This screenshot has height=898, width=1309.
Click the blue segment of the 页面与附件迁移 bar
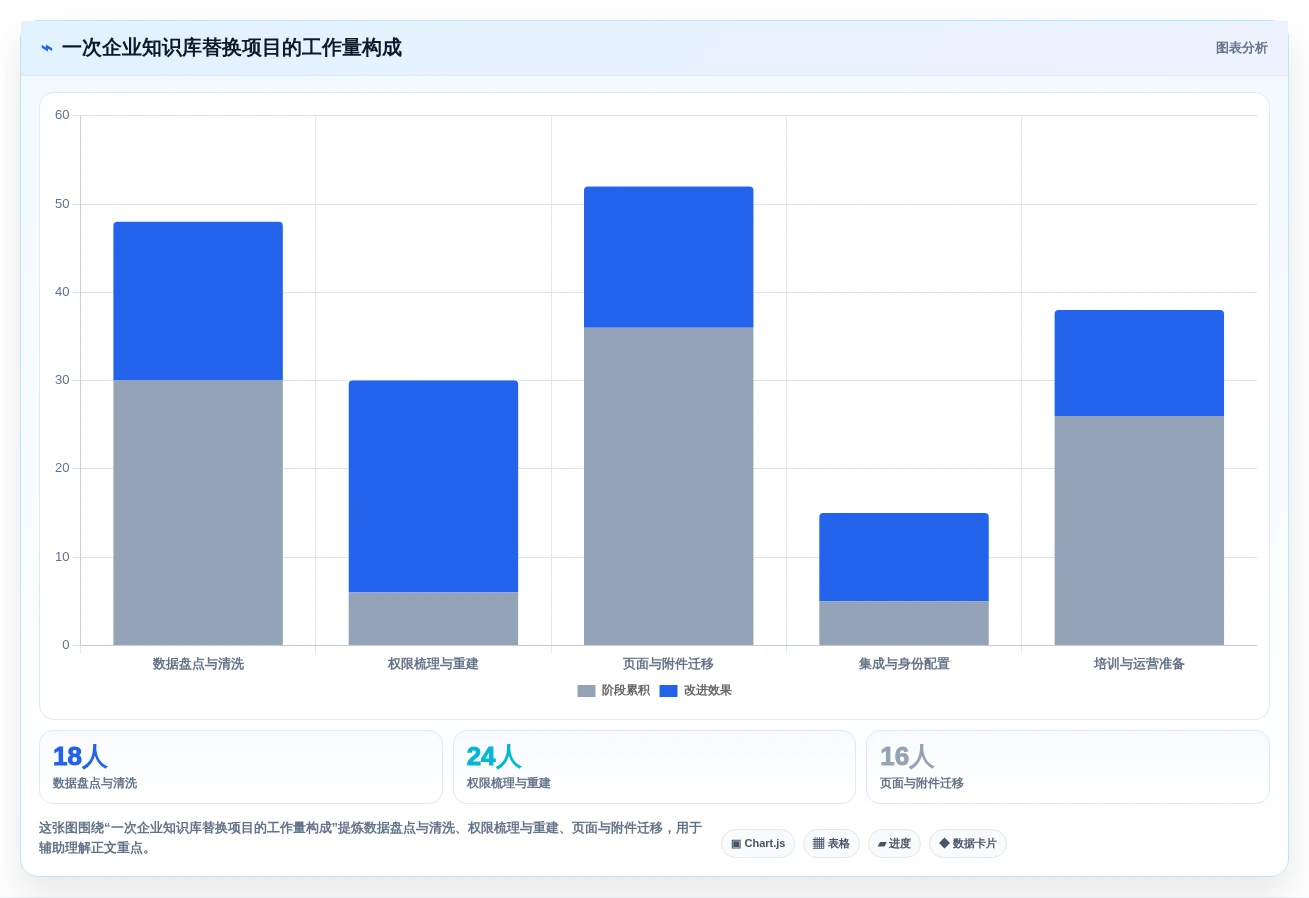tap(669, 257)
